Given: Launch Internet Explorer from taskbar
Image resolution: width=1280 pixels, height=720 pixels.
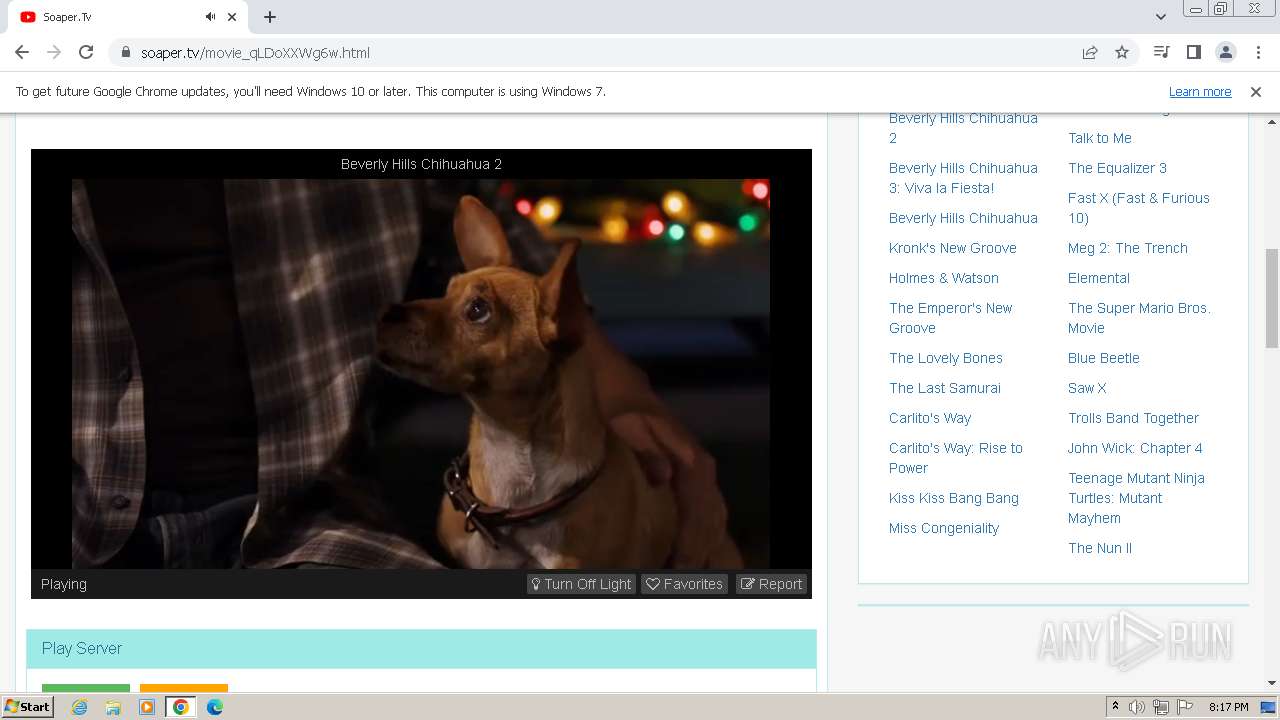Looking at the screenshot, I should tap(79, 707).
